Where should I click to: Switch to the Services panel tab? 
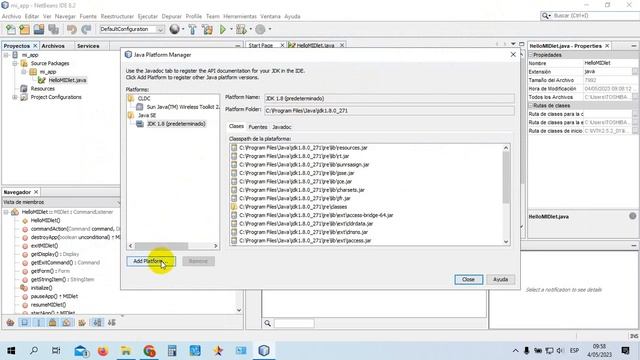tap(88, 46)
